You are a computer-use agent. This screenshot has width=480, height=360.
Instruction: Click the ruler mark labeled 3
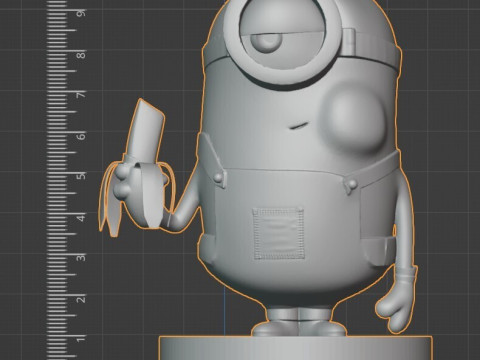pos(82,258)
